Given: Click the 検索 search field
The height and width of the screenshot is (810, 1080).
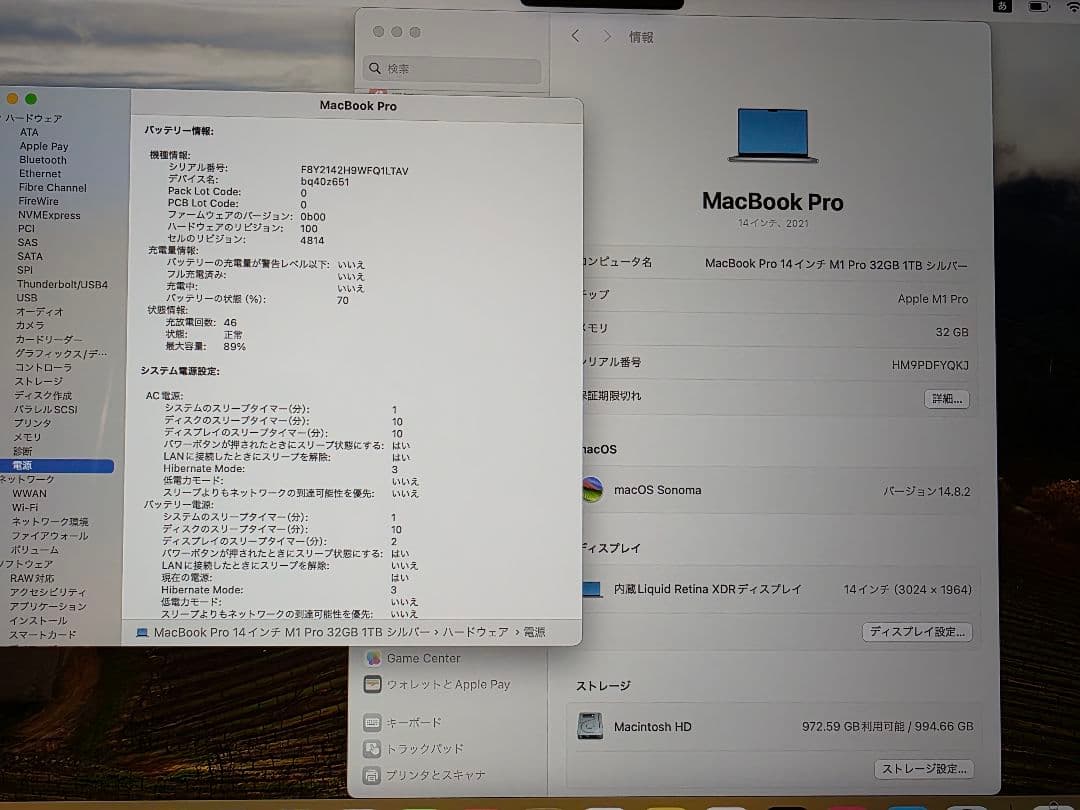Looking at the screenshot, I should click(451, 69).
